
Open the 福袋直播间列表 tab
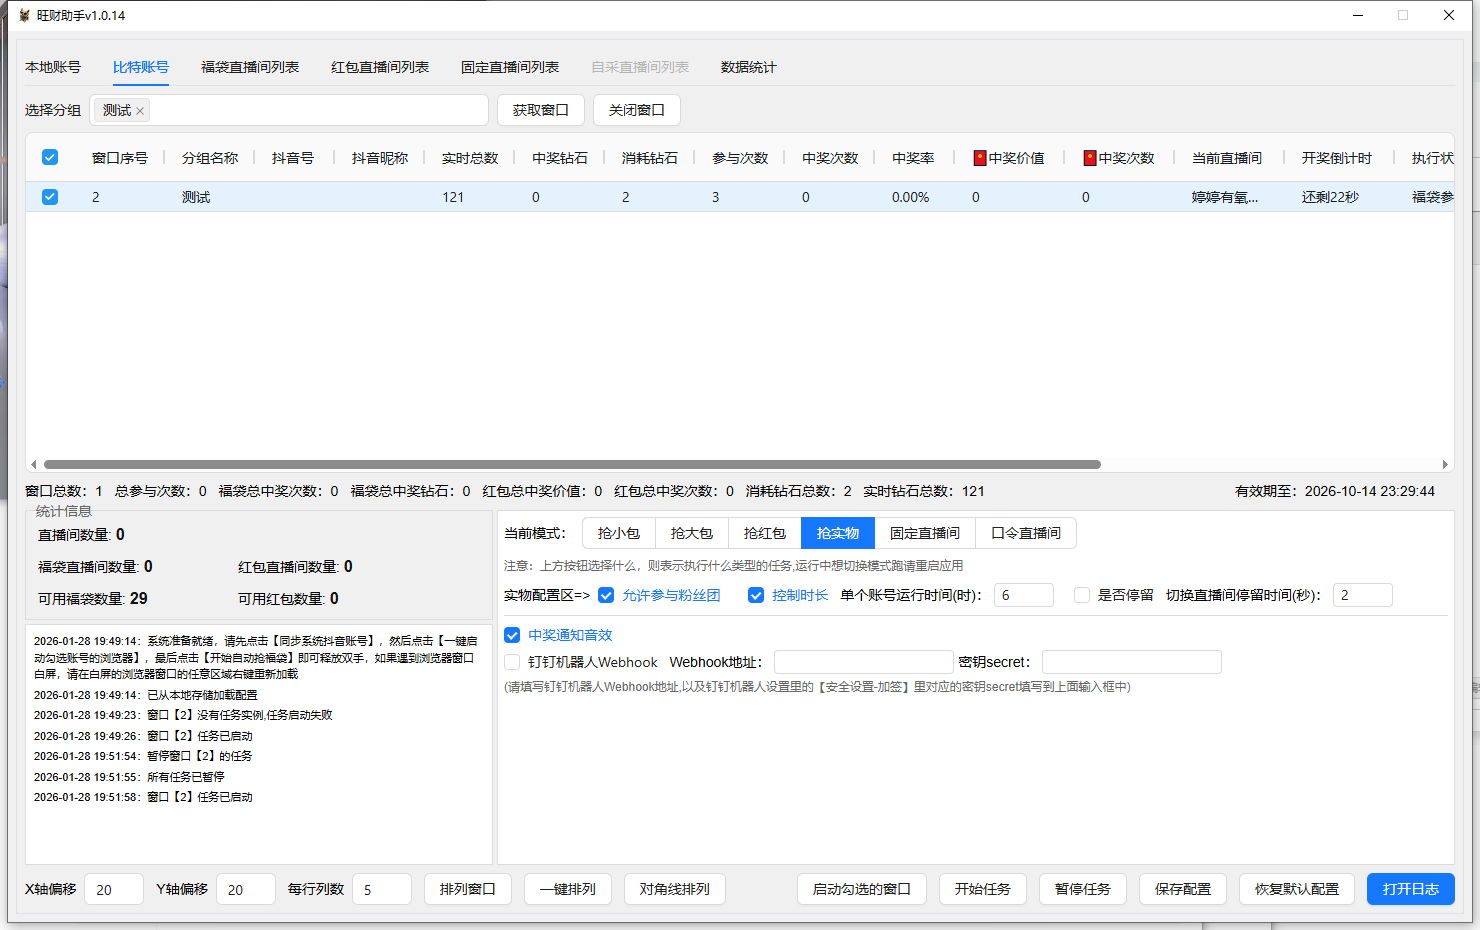point(250,67)
